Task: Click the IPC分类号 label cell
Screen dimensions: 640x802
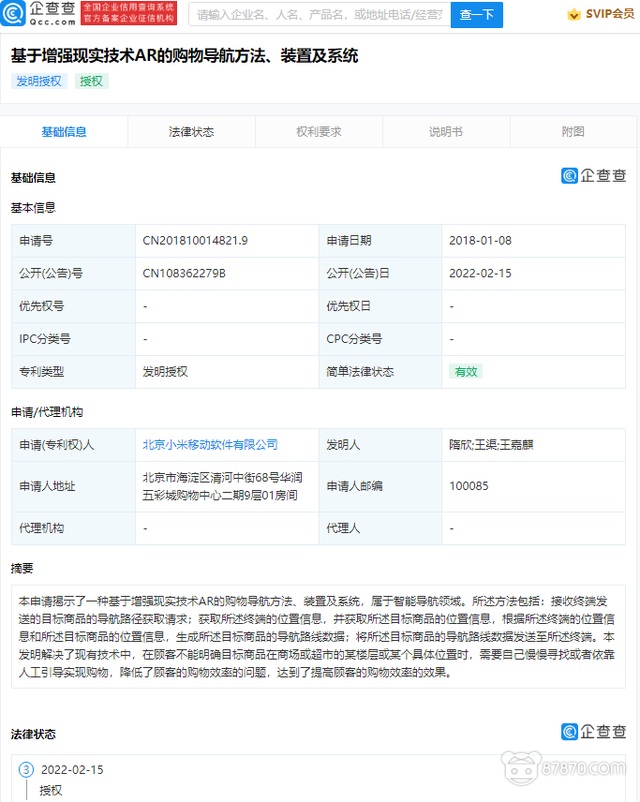Action: 73,339
